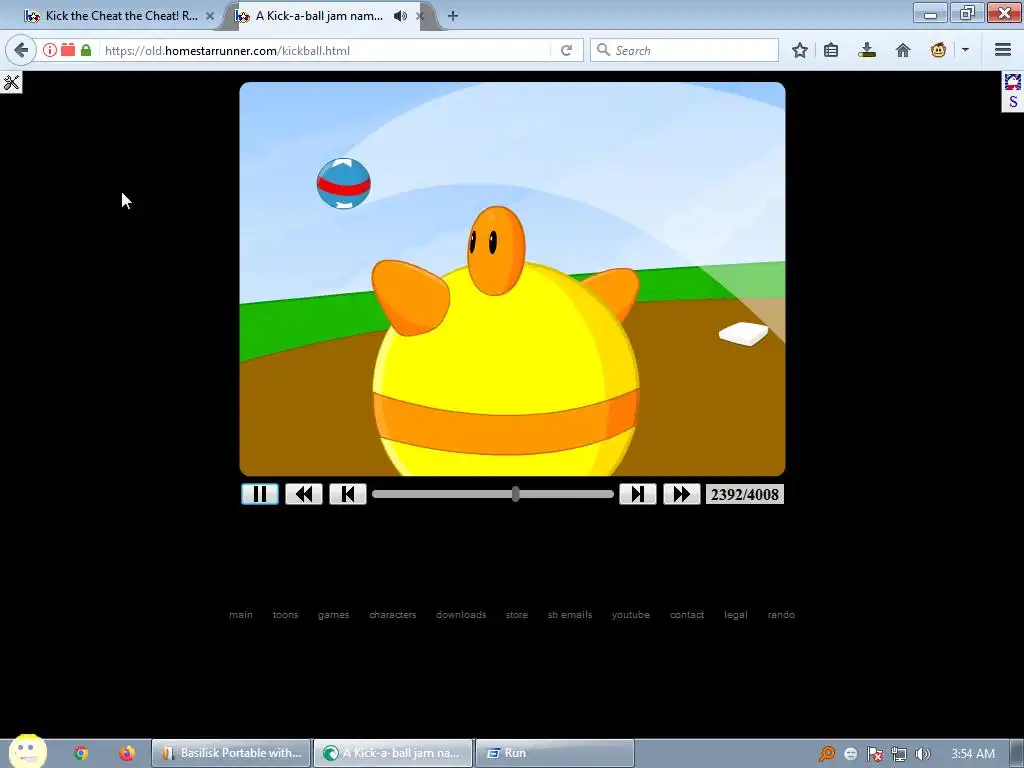The width and height of the screenshot is (1024, 768).
Task: Click the 2392/4008 frame counter
Action: [x=744, y=494]
